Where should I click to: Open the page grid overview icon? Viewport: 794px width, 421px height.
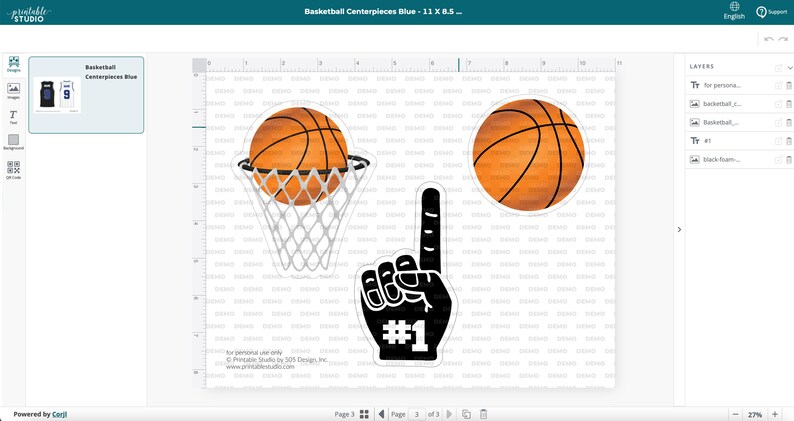click(x=364, y=414)
